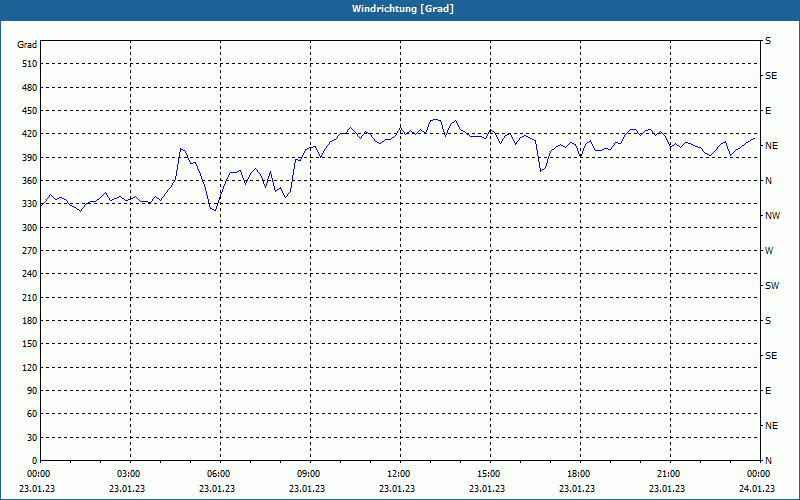
Task: Select the 23.01.23 date under 06:00
Action: [x=217, y=489]
